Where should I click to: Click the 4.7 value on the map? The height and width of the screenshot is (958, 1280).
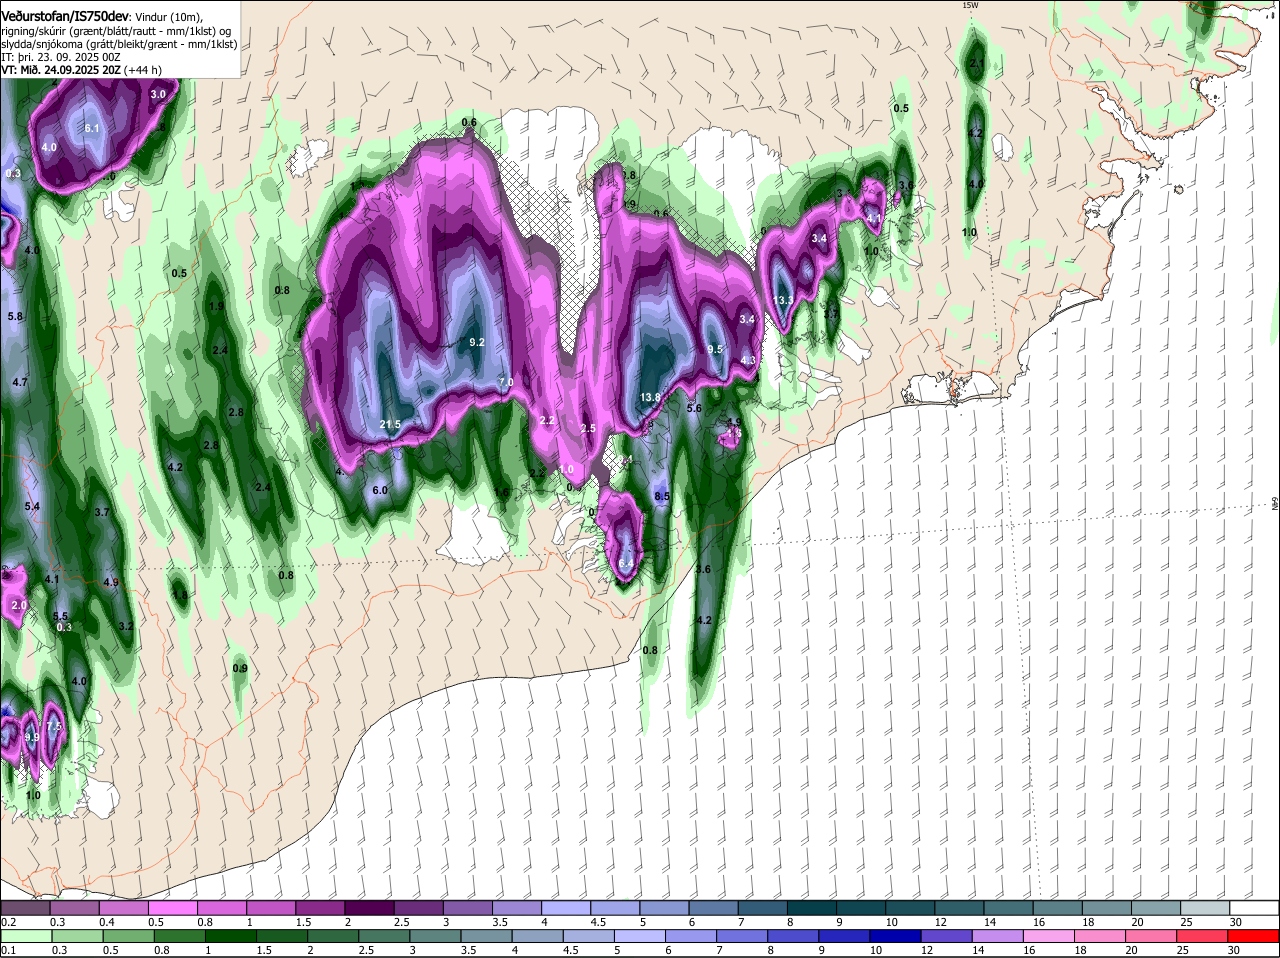tap(20, 383)
